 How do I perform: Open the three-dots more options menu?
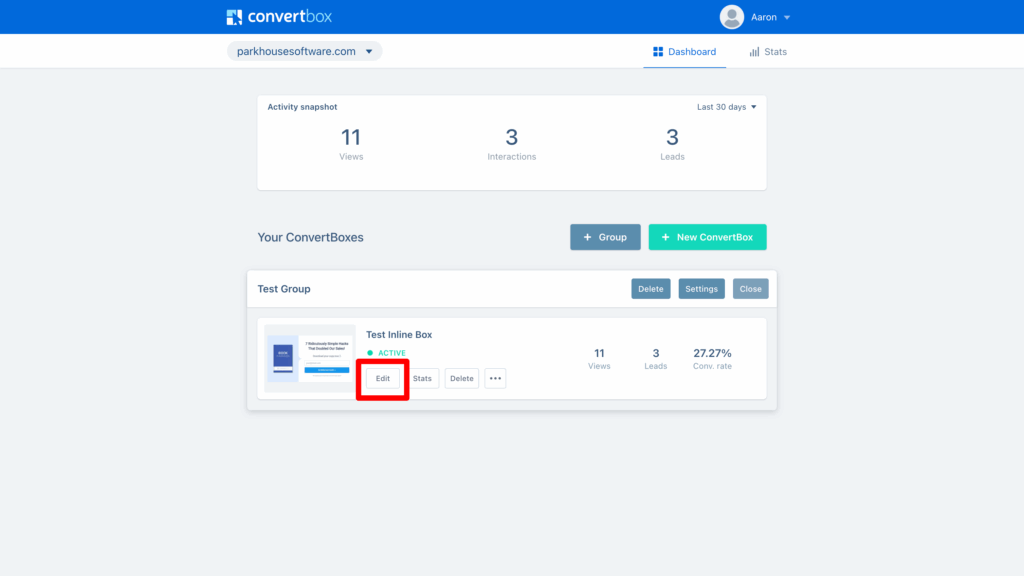coord(495,379)
